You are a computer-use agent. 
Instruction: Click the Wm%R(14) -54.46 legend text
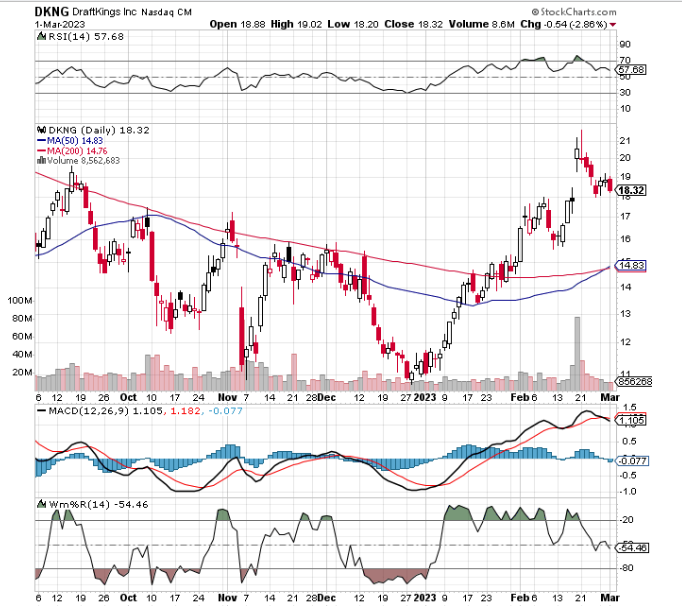tap(98, 505)
